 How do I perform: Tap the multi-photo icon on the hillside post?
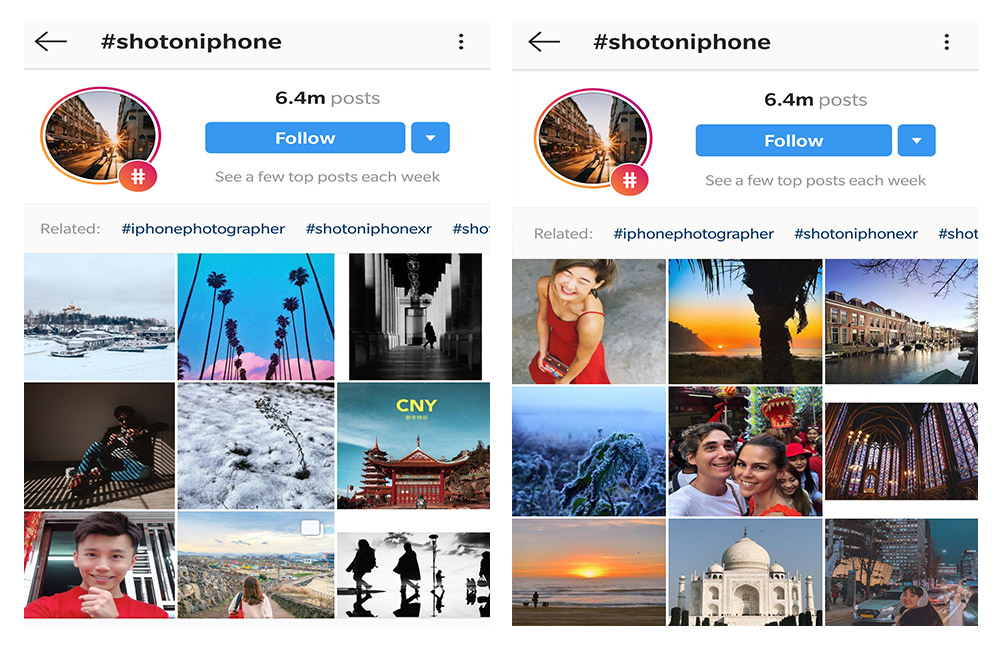[x=312, y=528]
